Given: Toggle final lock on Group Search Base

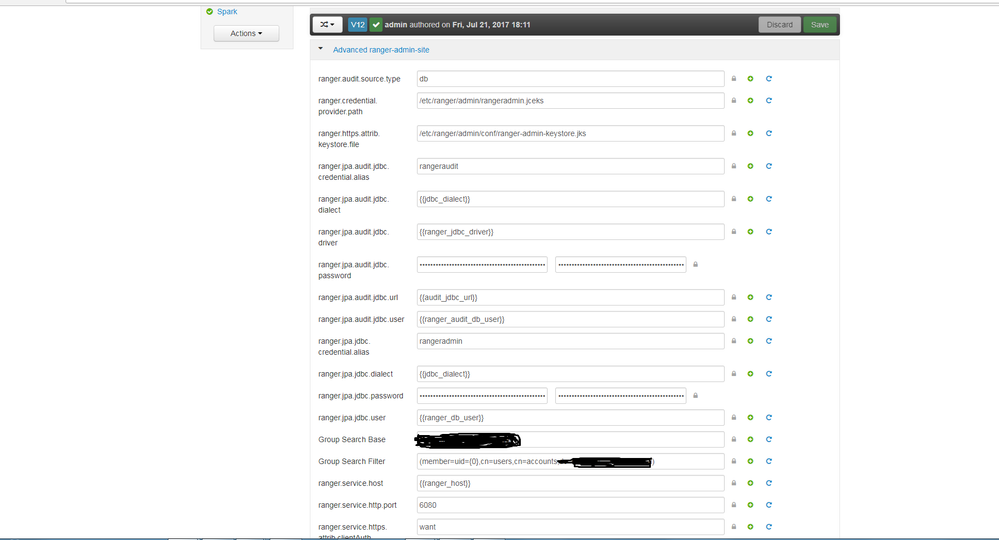Looking at the screenshot, I should point(734,439).
